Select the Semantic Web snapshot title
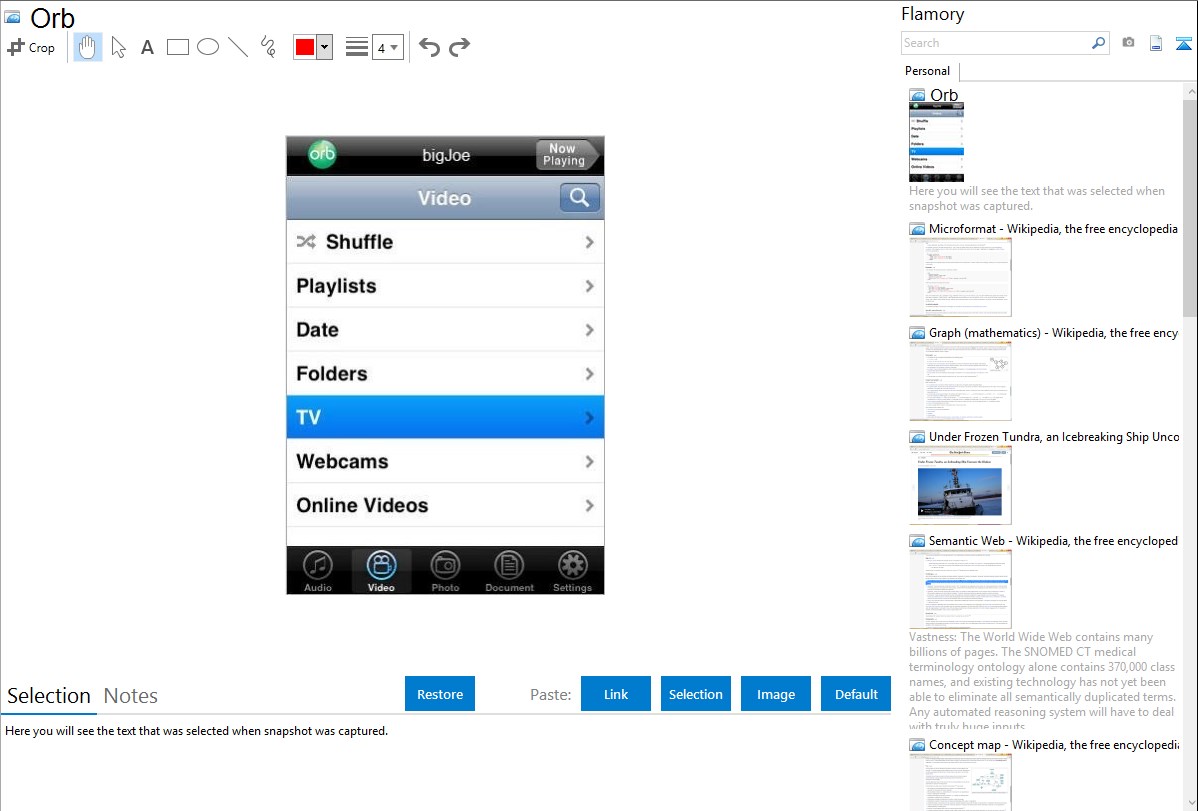The height and width of the screenshot is (811, 1198). [x=1053, y=541]
